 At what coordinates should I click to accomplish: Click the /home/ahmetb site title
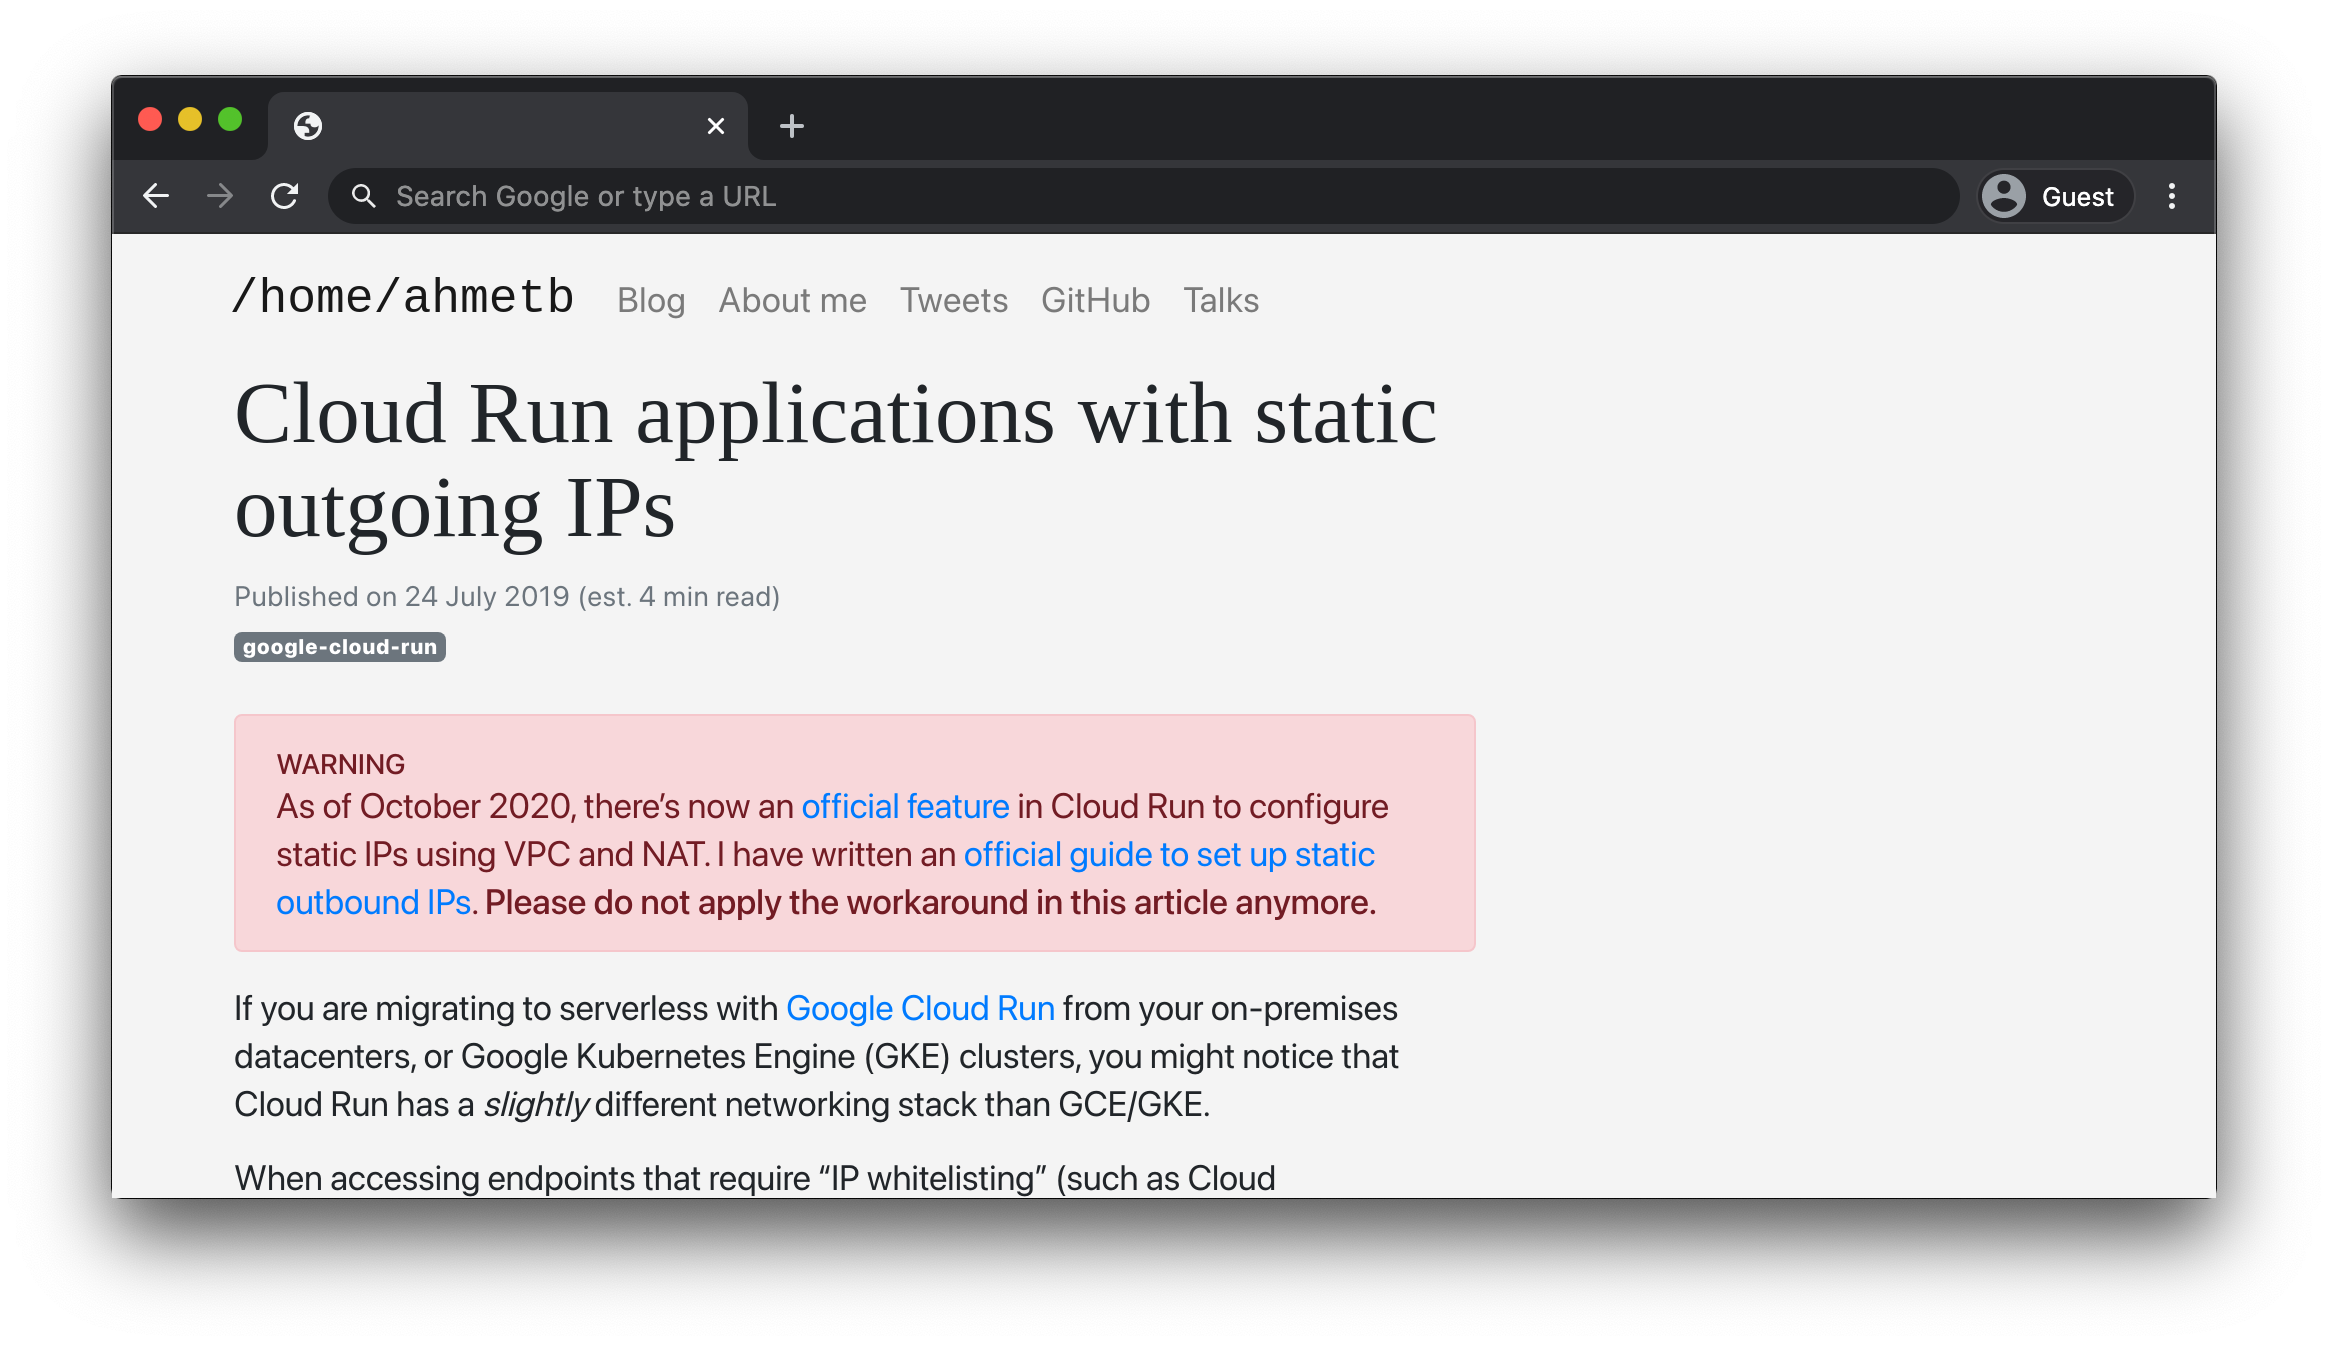pyautogui.click(x=403, y=297)
